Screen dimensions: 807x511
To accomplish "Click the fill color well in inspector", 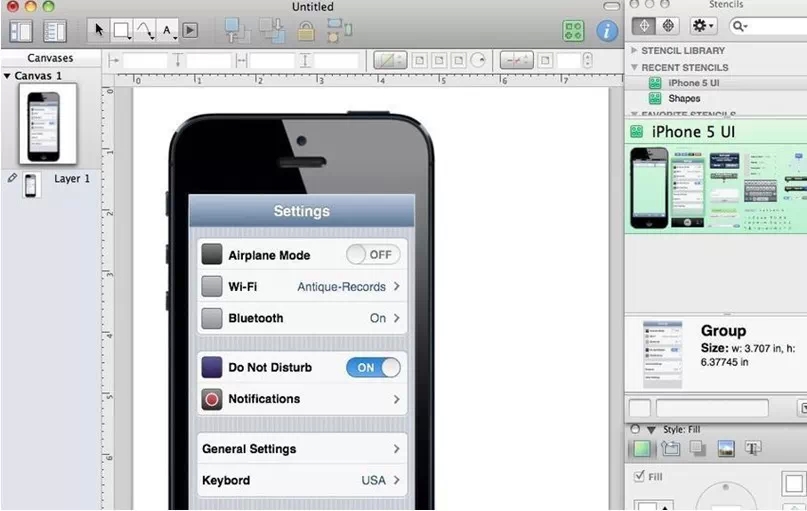I will 793,483.
